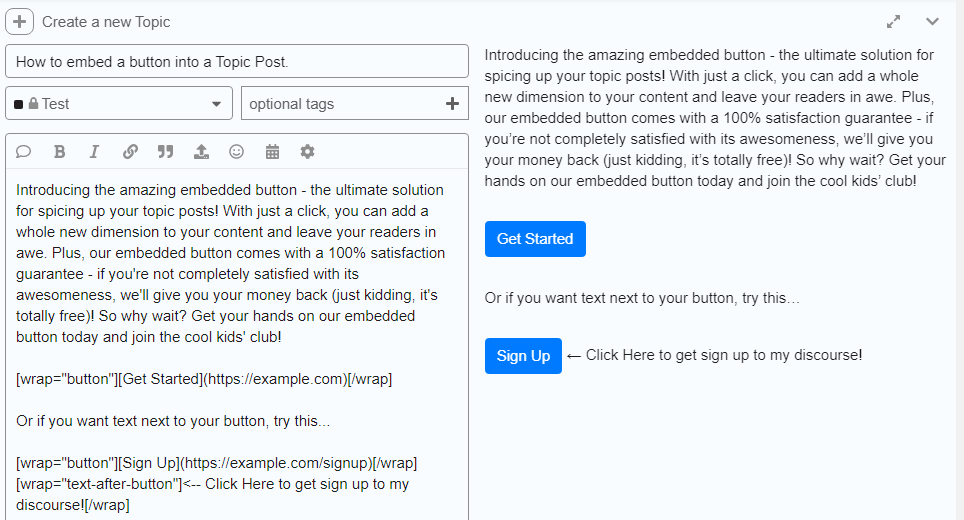Insert date with the calendar icon
Image resolution: width=964 pixels, height=520 pixels.
[272, 152]
